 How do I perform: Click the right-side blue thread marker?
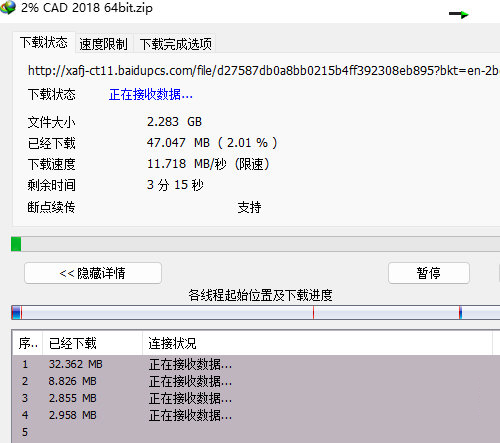click(x=460, y=313)
